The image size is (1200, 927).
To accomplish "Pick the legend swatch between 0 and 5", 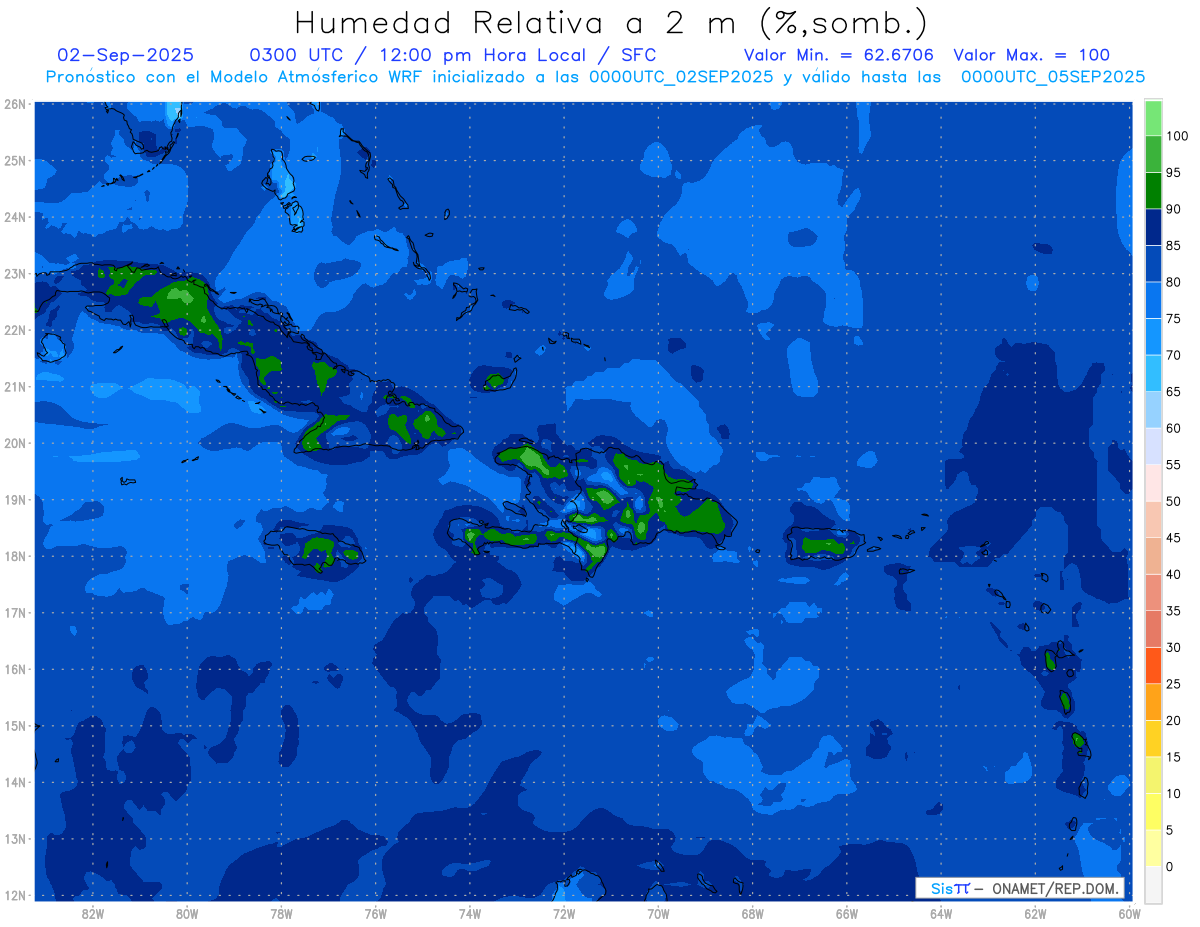I will [1153, 847].
